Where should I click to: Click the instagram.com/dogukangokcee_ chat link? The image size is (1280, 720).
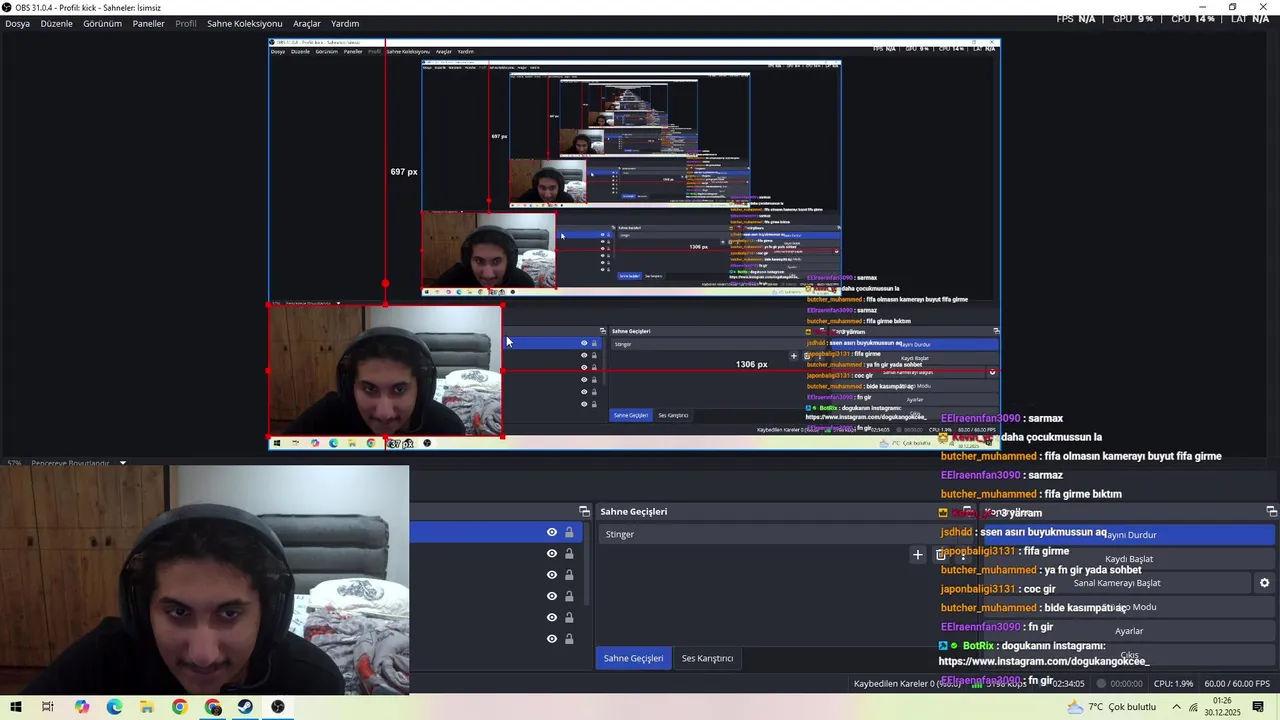pyautogui.click(x=1044, y=661)
